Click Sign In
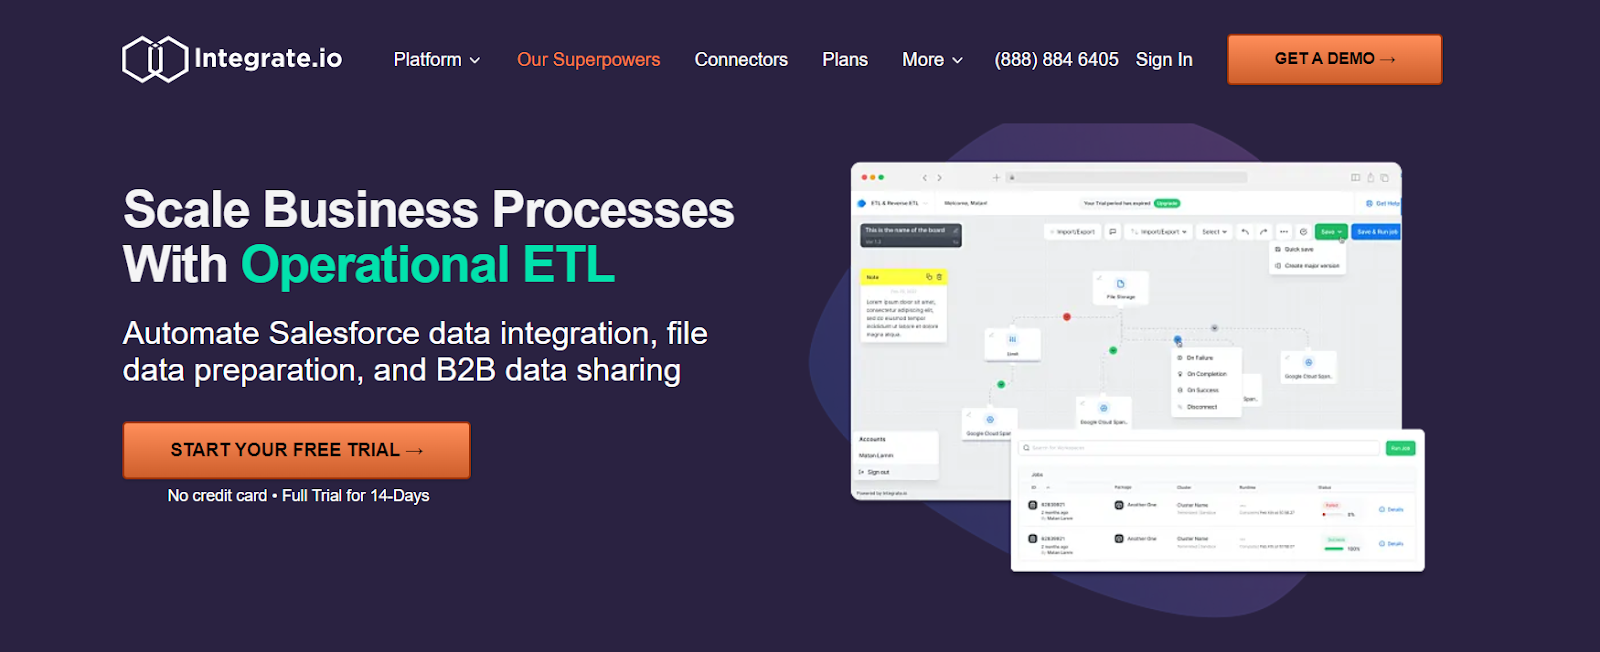 coord(1164,60)
